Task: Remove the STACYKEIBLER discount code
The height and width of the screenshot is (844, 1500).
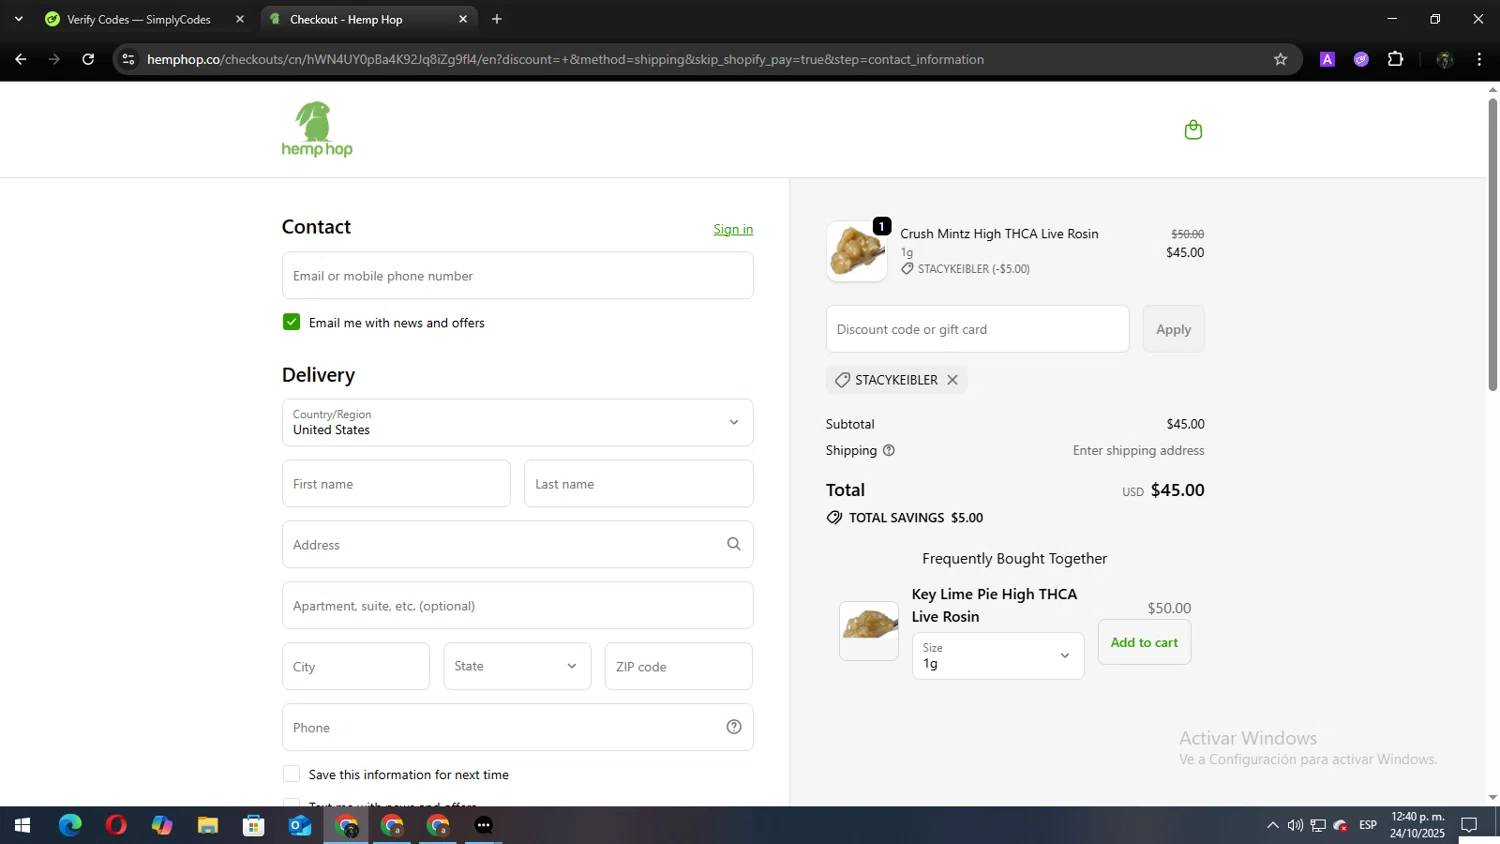Action: 952,380
